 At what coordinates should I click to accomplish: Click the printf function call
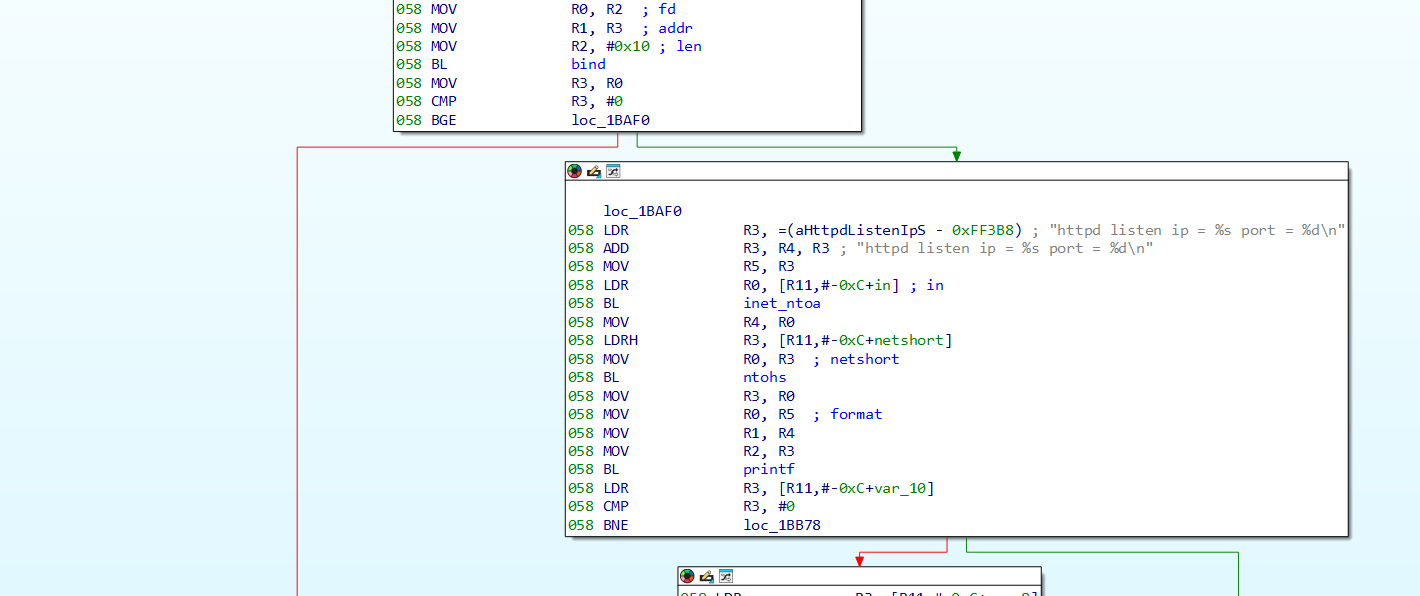click(x=768, y=469)
